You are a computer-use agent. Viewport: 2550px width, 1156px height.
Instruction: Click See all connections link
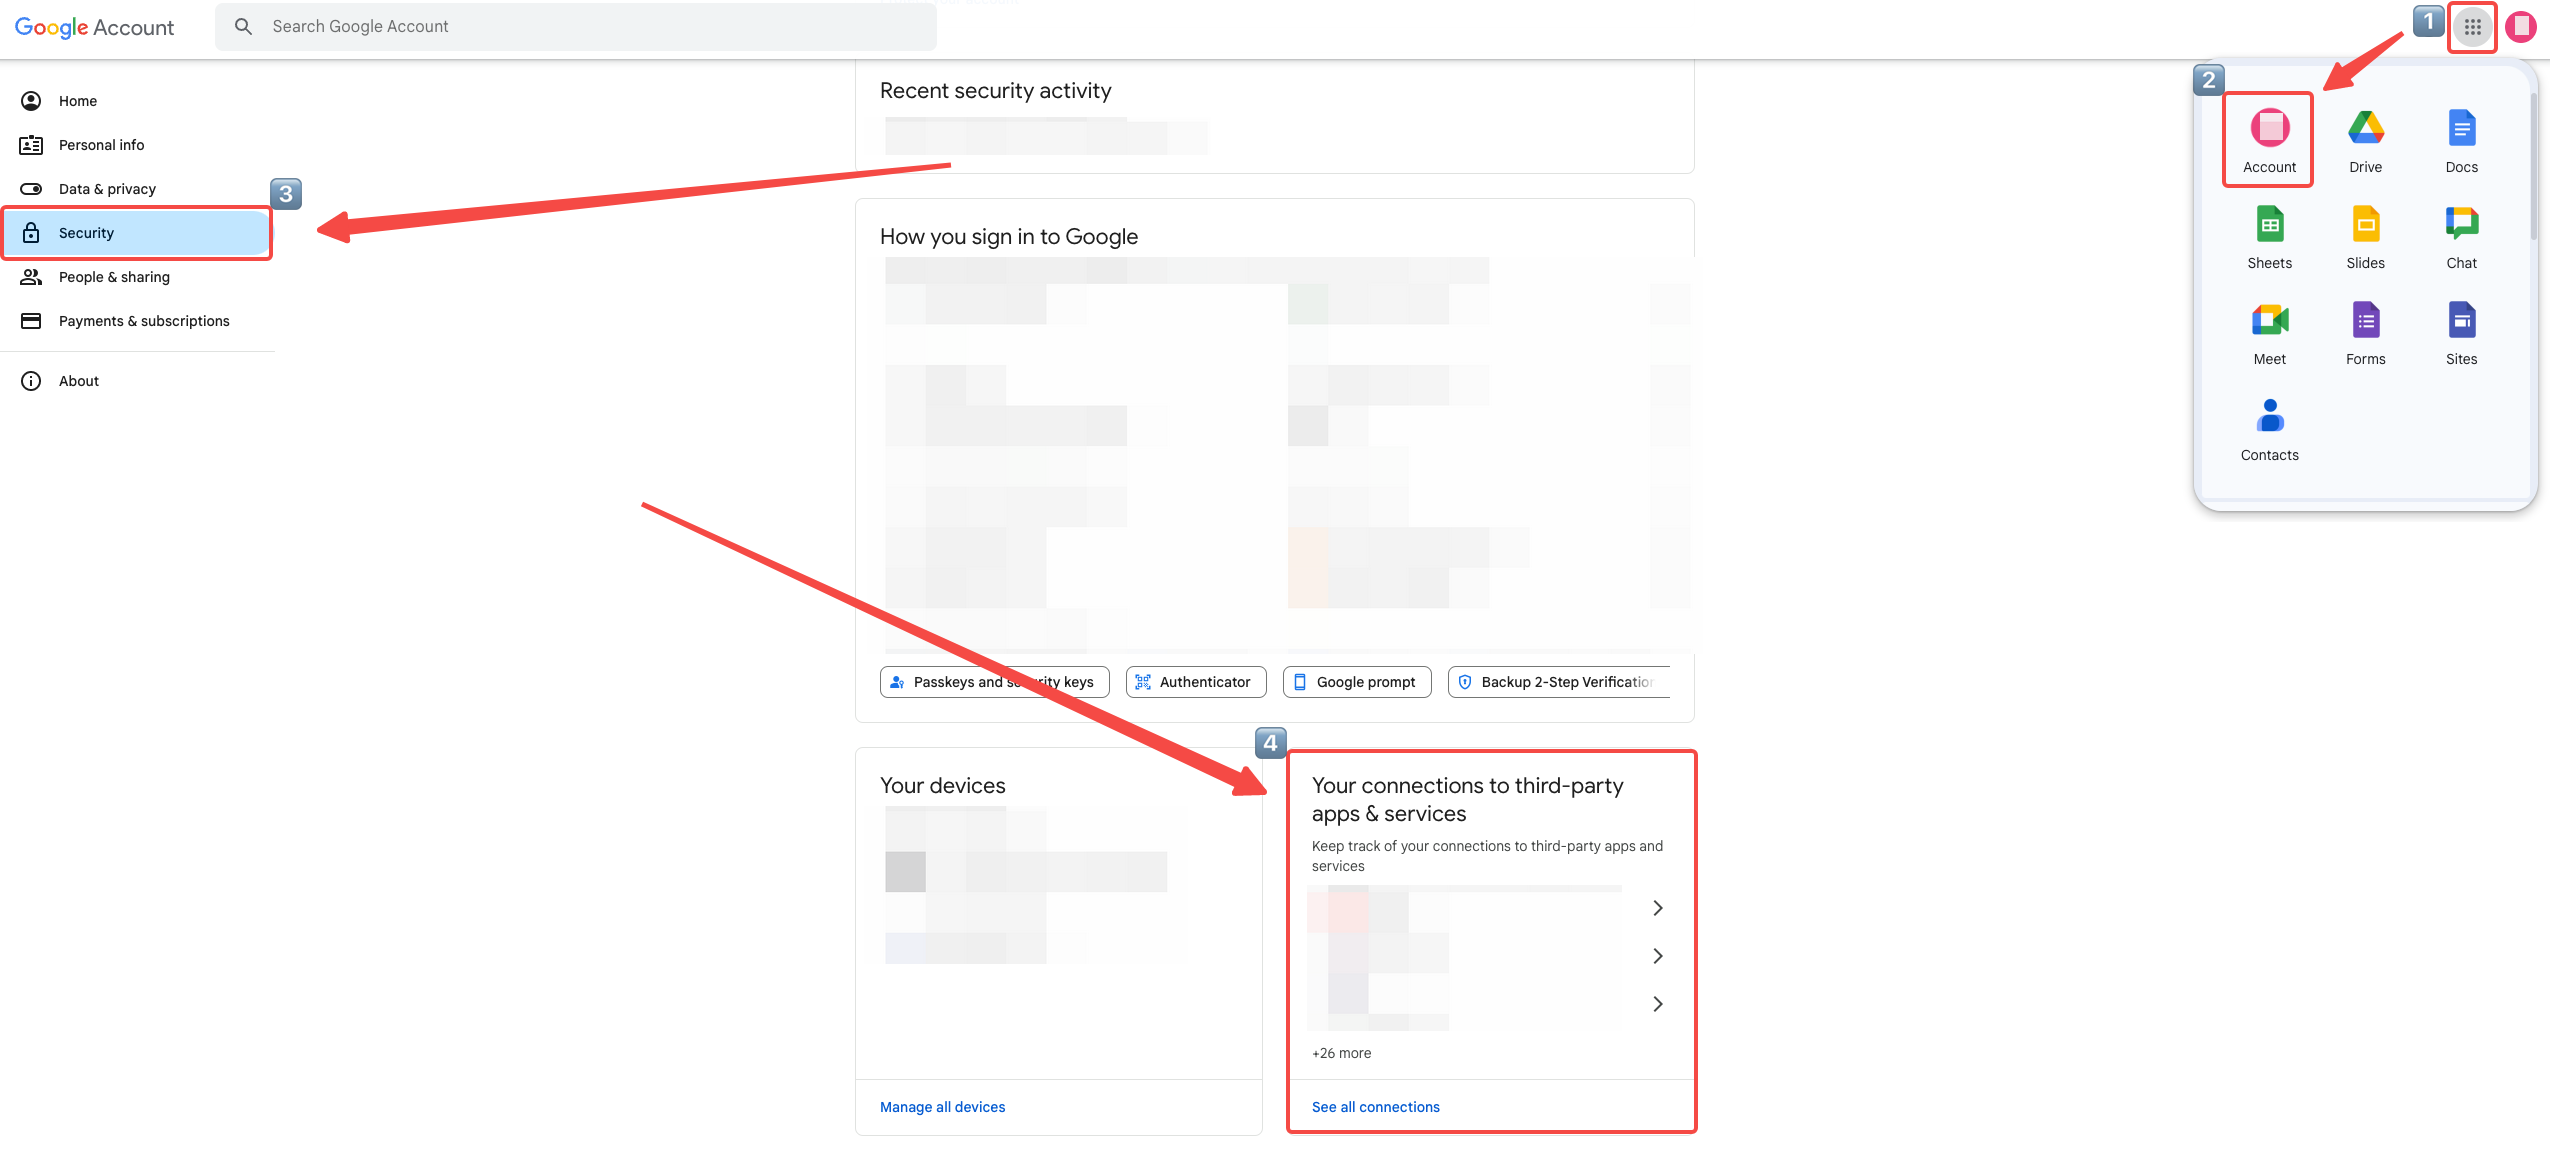coord(1375,1107)
